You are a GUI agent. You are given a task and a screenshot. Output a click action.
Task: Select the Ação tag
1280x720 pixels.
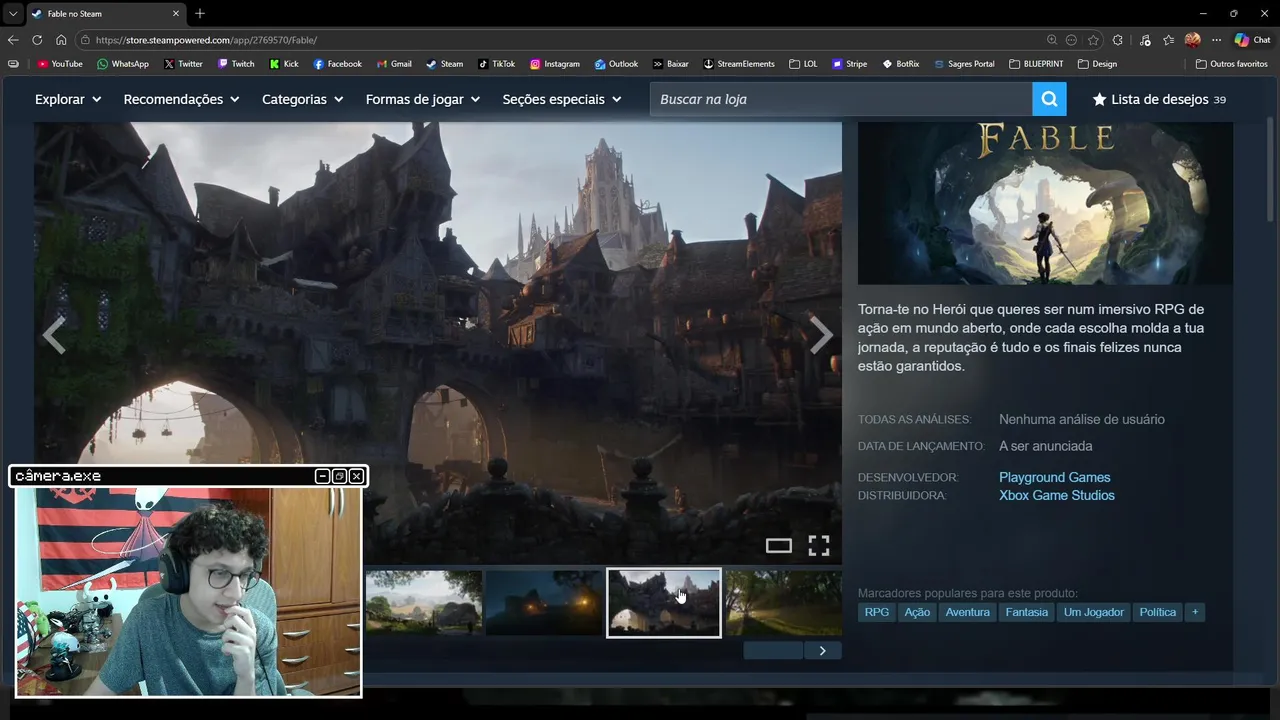917,612
